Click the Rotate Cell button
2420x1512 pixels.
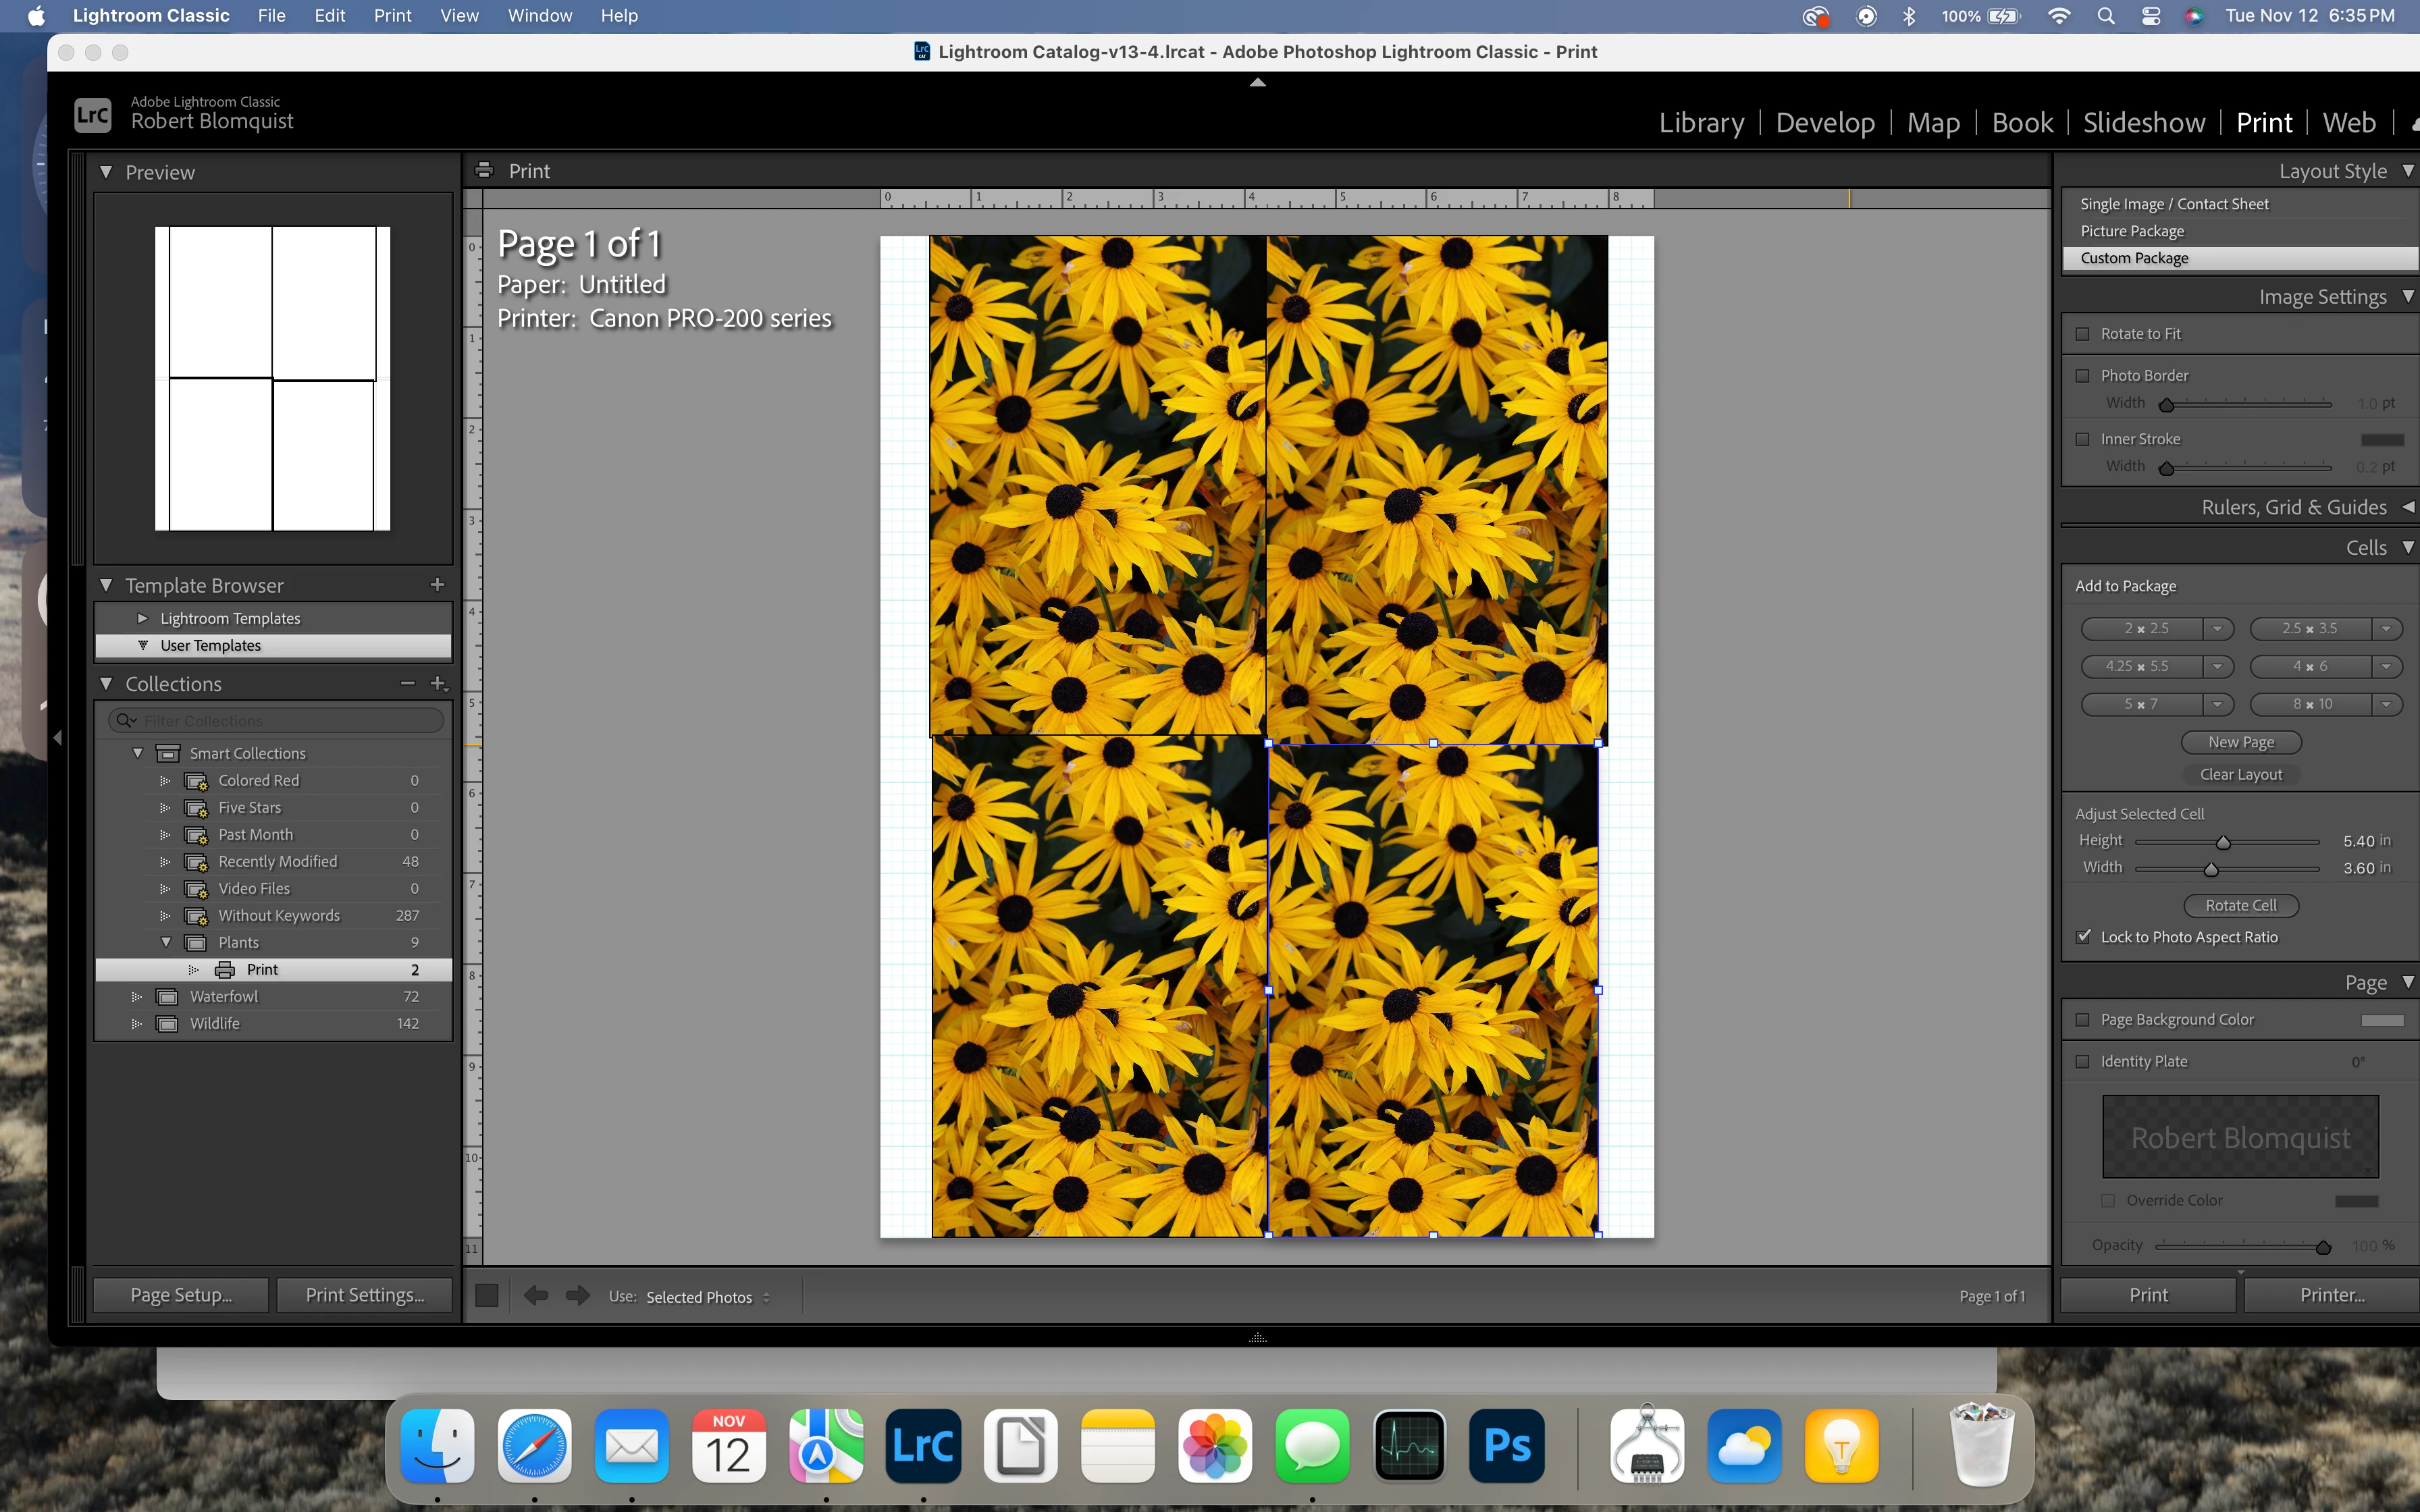pos(2240,906)
